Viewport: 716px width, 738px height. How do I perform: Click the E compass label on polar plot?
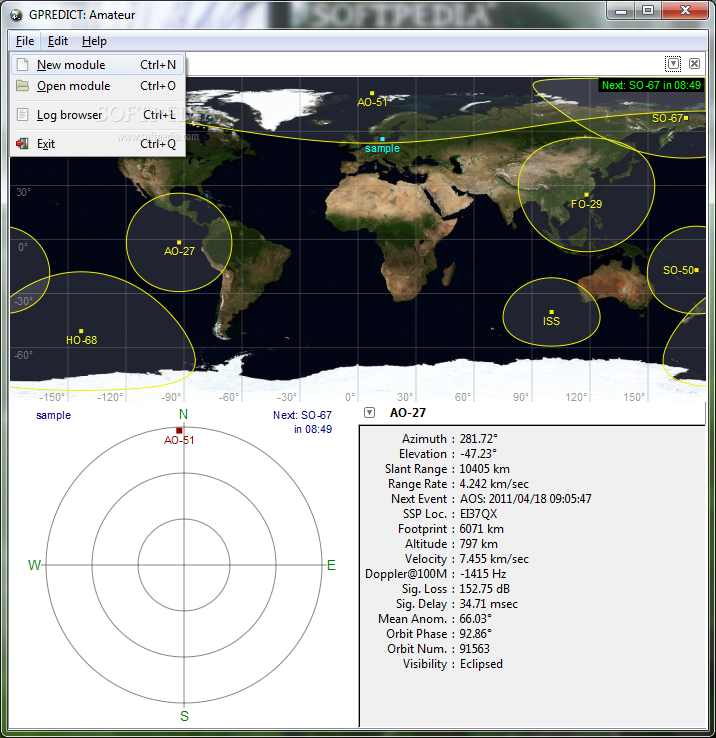click(x=331, y=565)
